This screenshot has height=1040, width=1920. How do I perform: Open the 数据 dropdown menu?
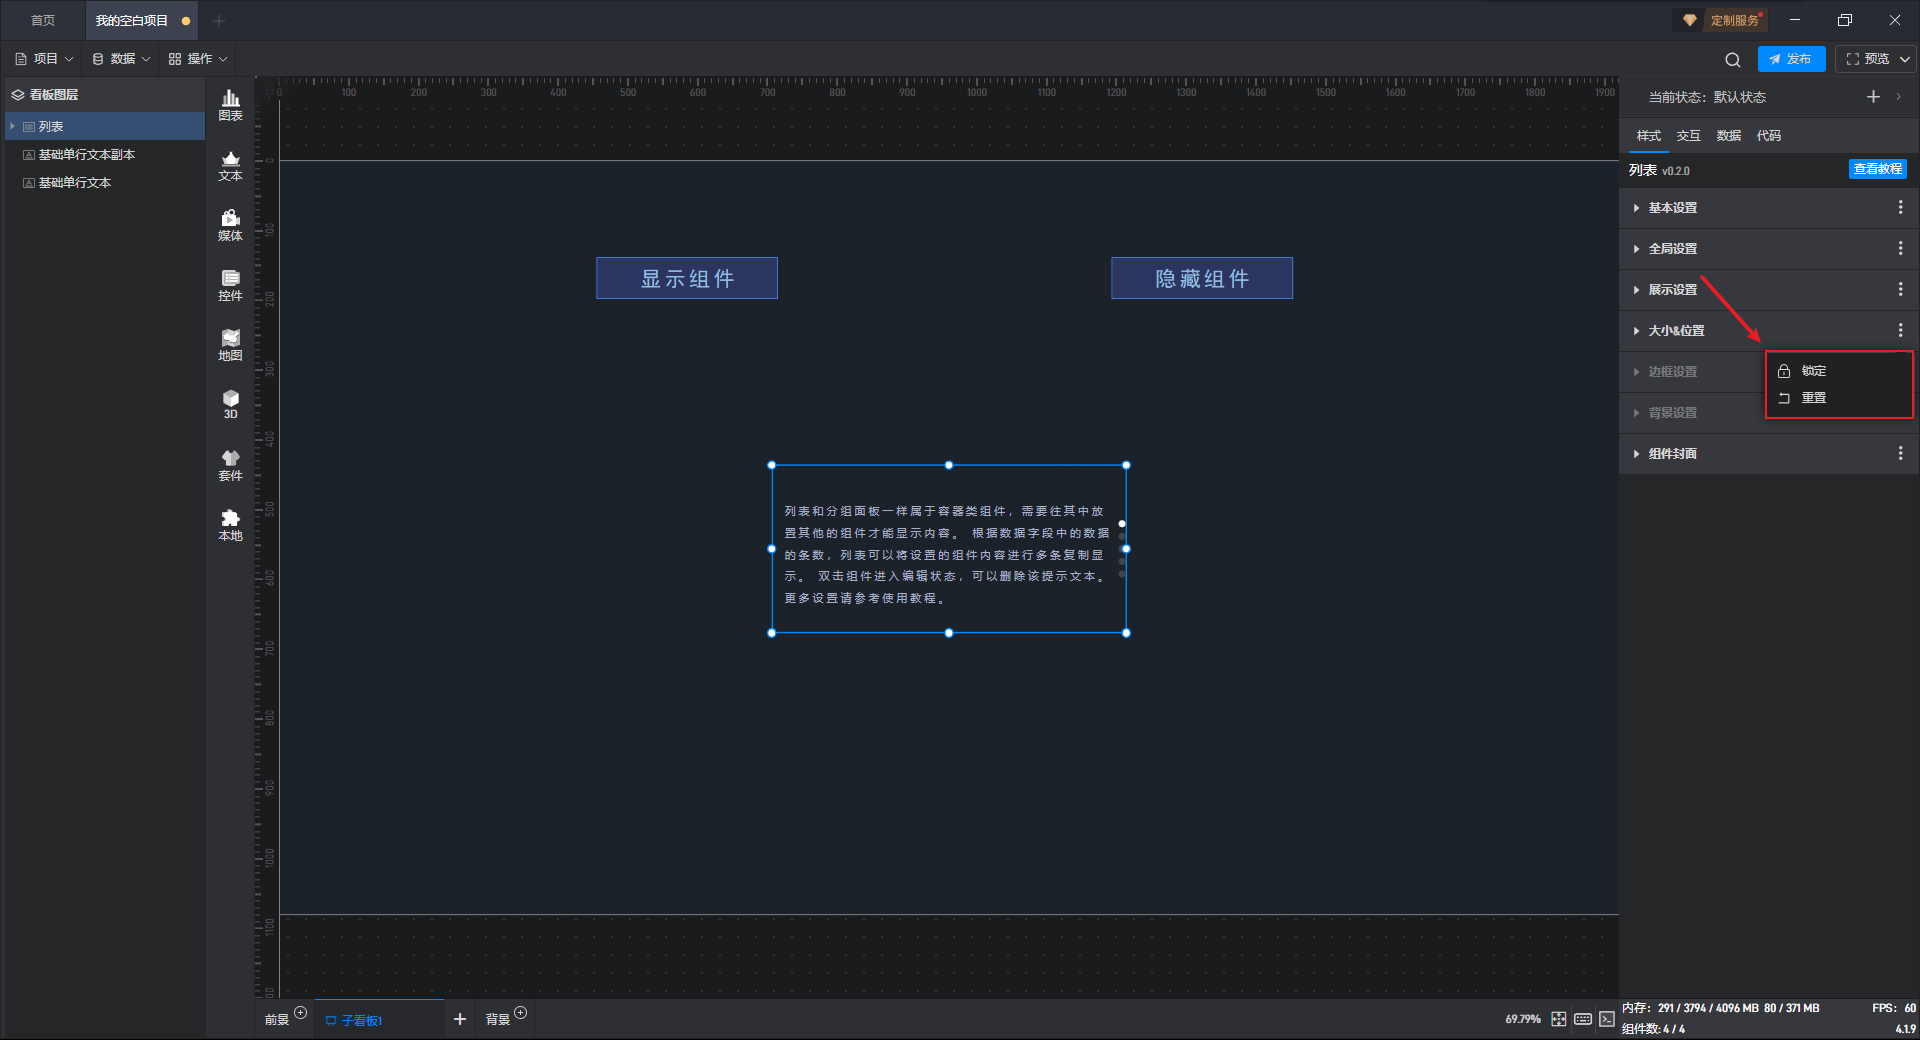(121, 59)
